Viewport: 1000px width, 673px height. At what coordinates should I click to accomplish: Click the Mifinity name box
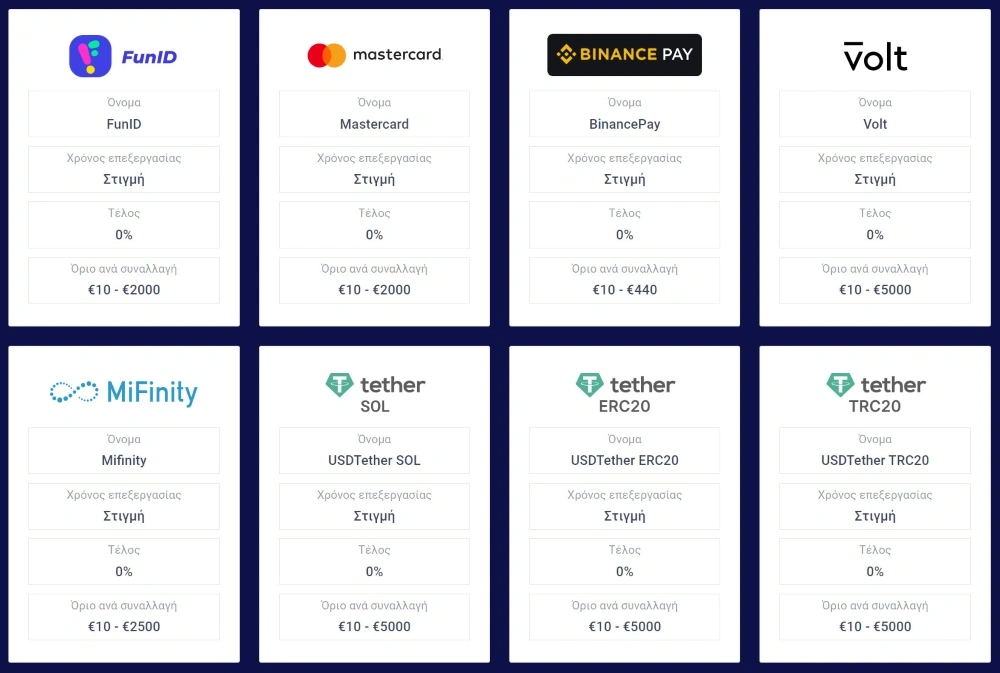point(124,450)
